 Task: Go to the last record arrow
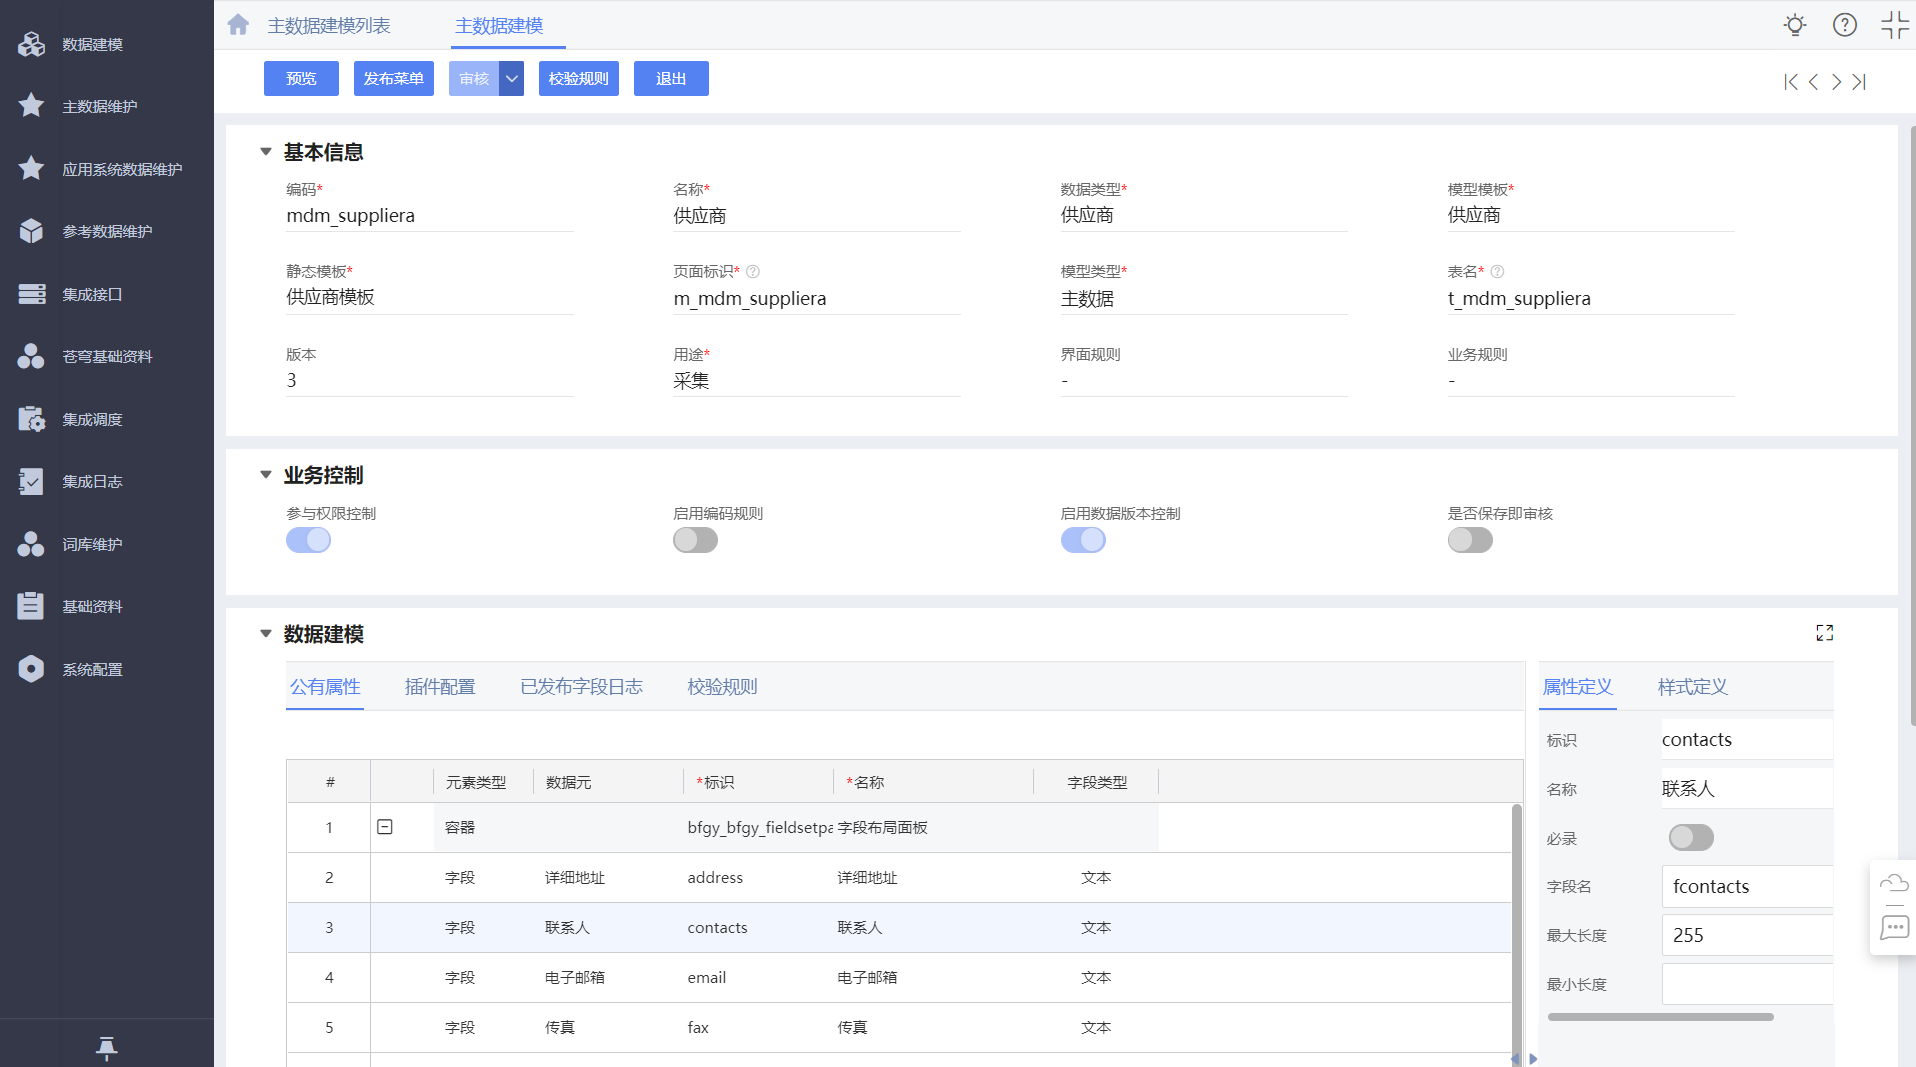(1859, 82)
